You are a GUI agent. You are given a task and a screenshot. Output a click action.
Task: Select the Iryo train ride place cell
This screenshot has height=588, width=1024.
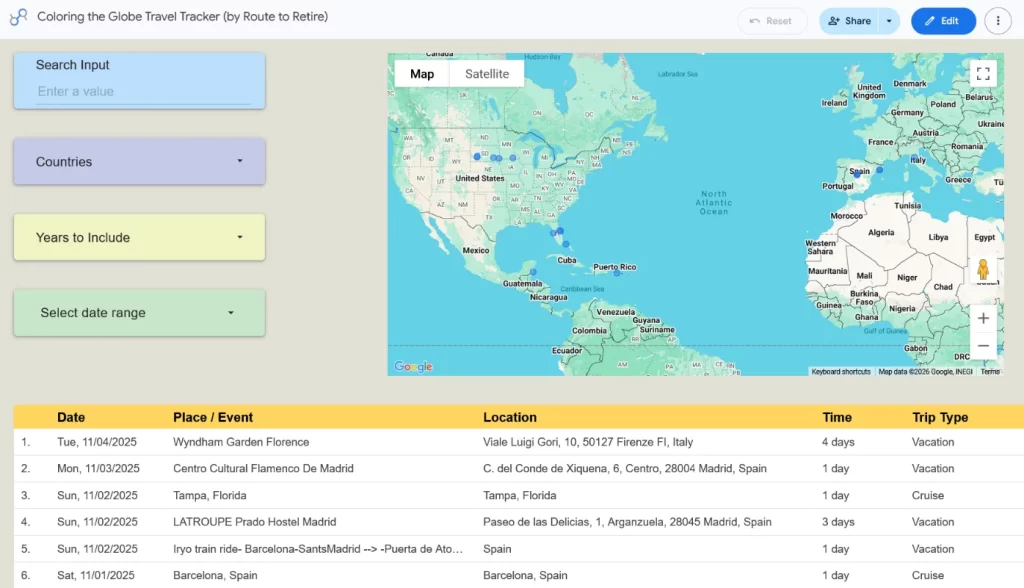click(x=318, y=549)
